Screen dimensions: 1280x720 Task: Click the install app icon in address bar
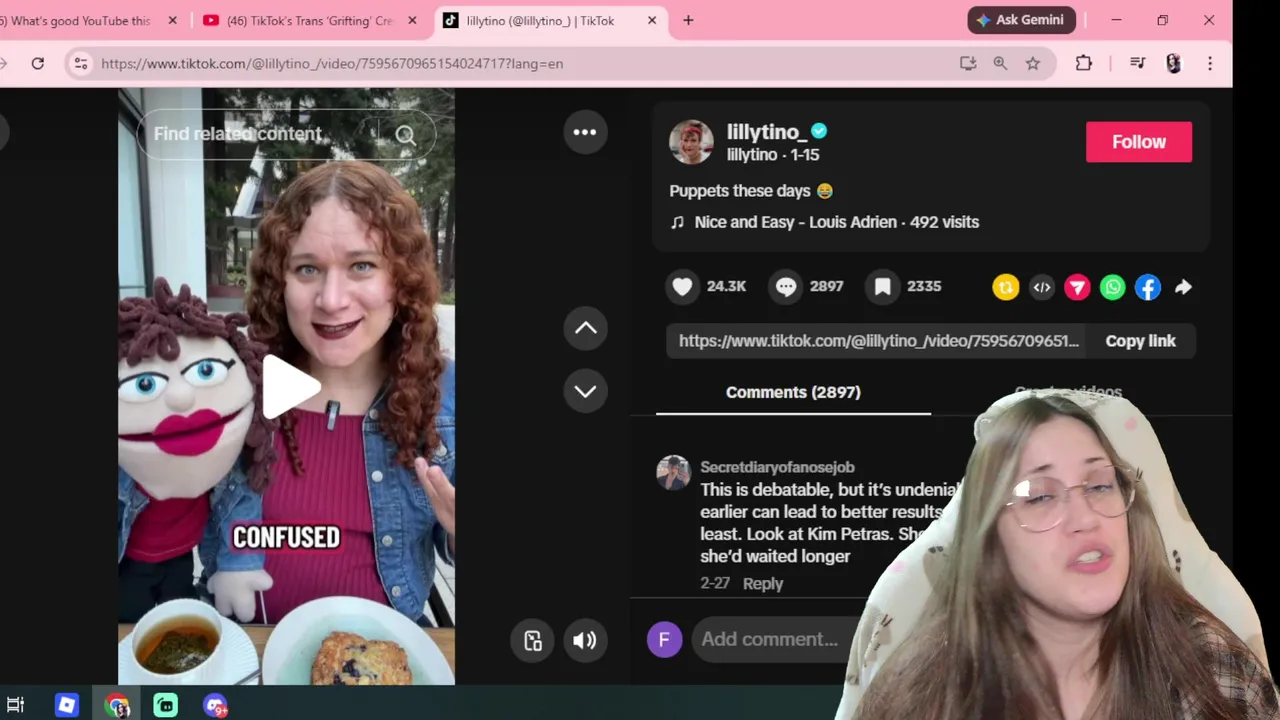pos(967,63)
